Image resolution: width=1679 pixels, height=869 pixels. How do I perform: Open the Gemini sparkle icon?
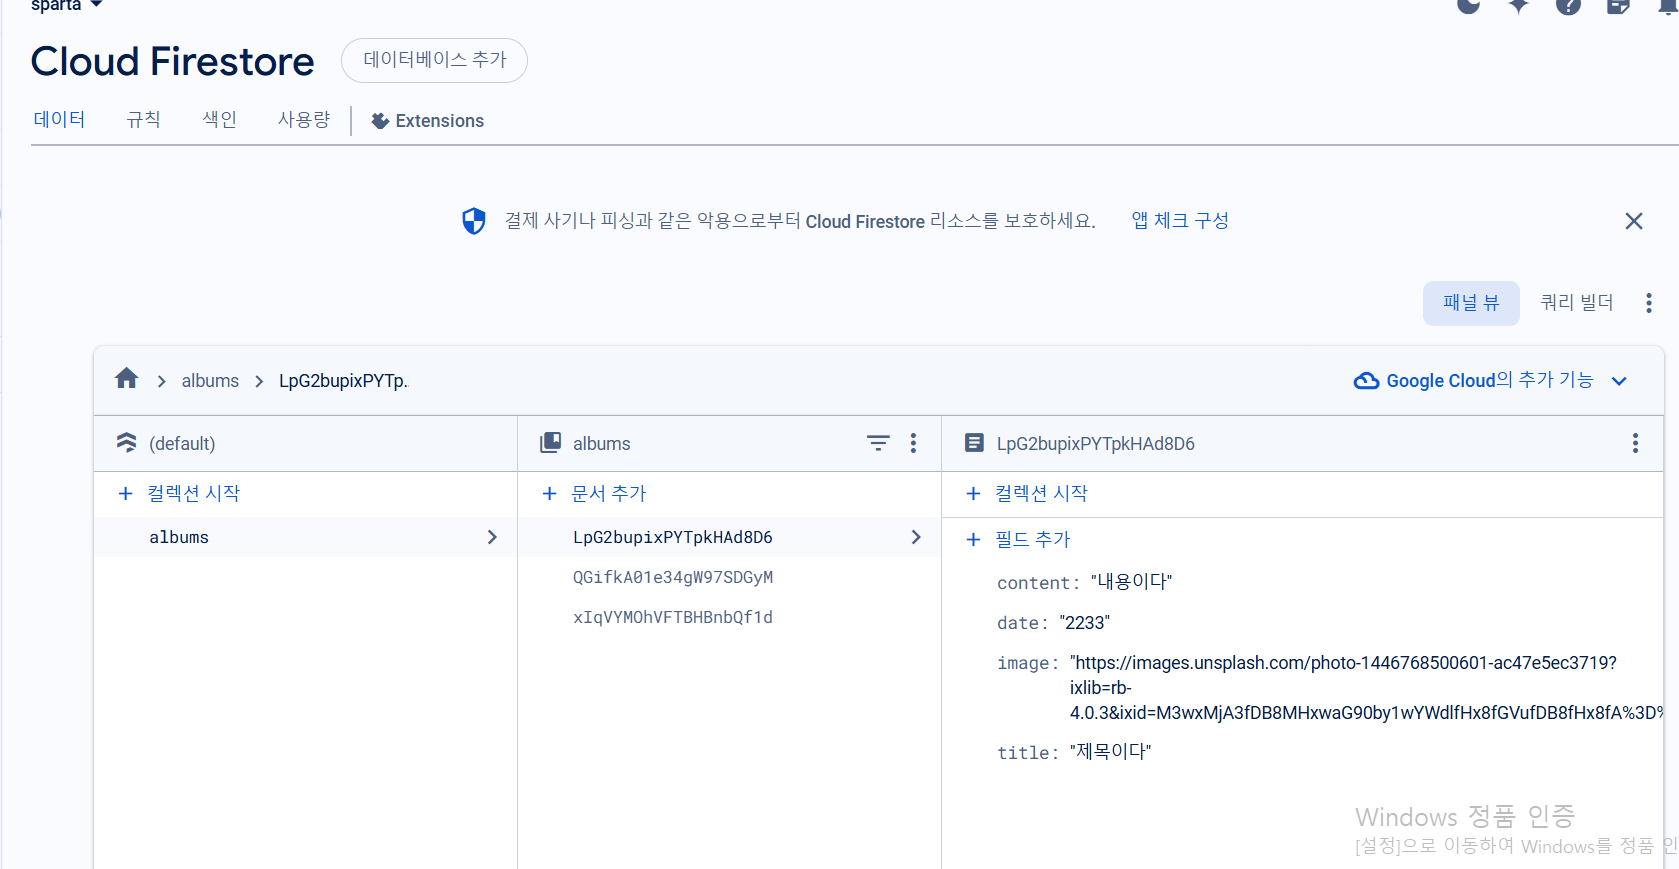(1518, 5)
